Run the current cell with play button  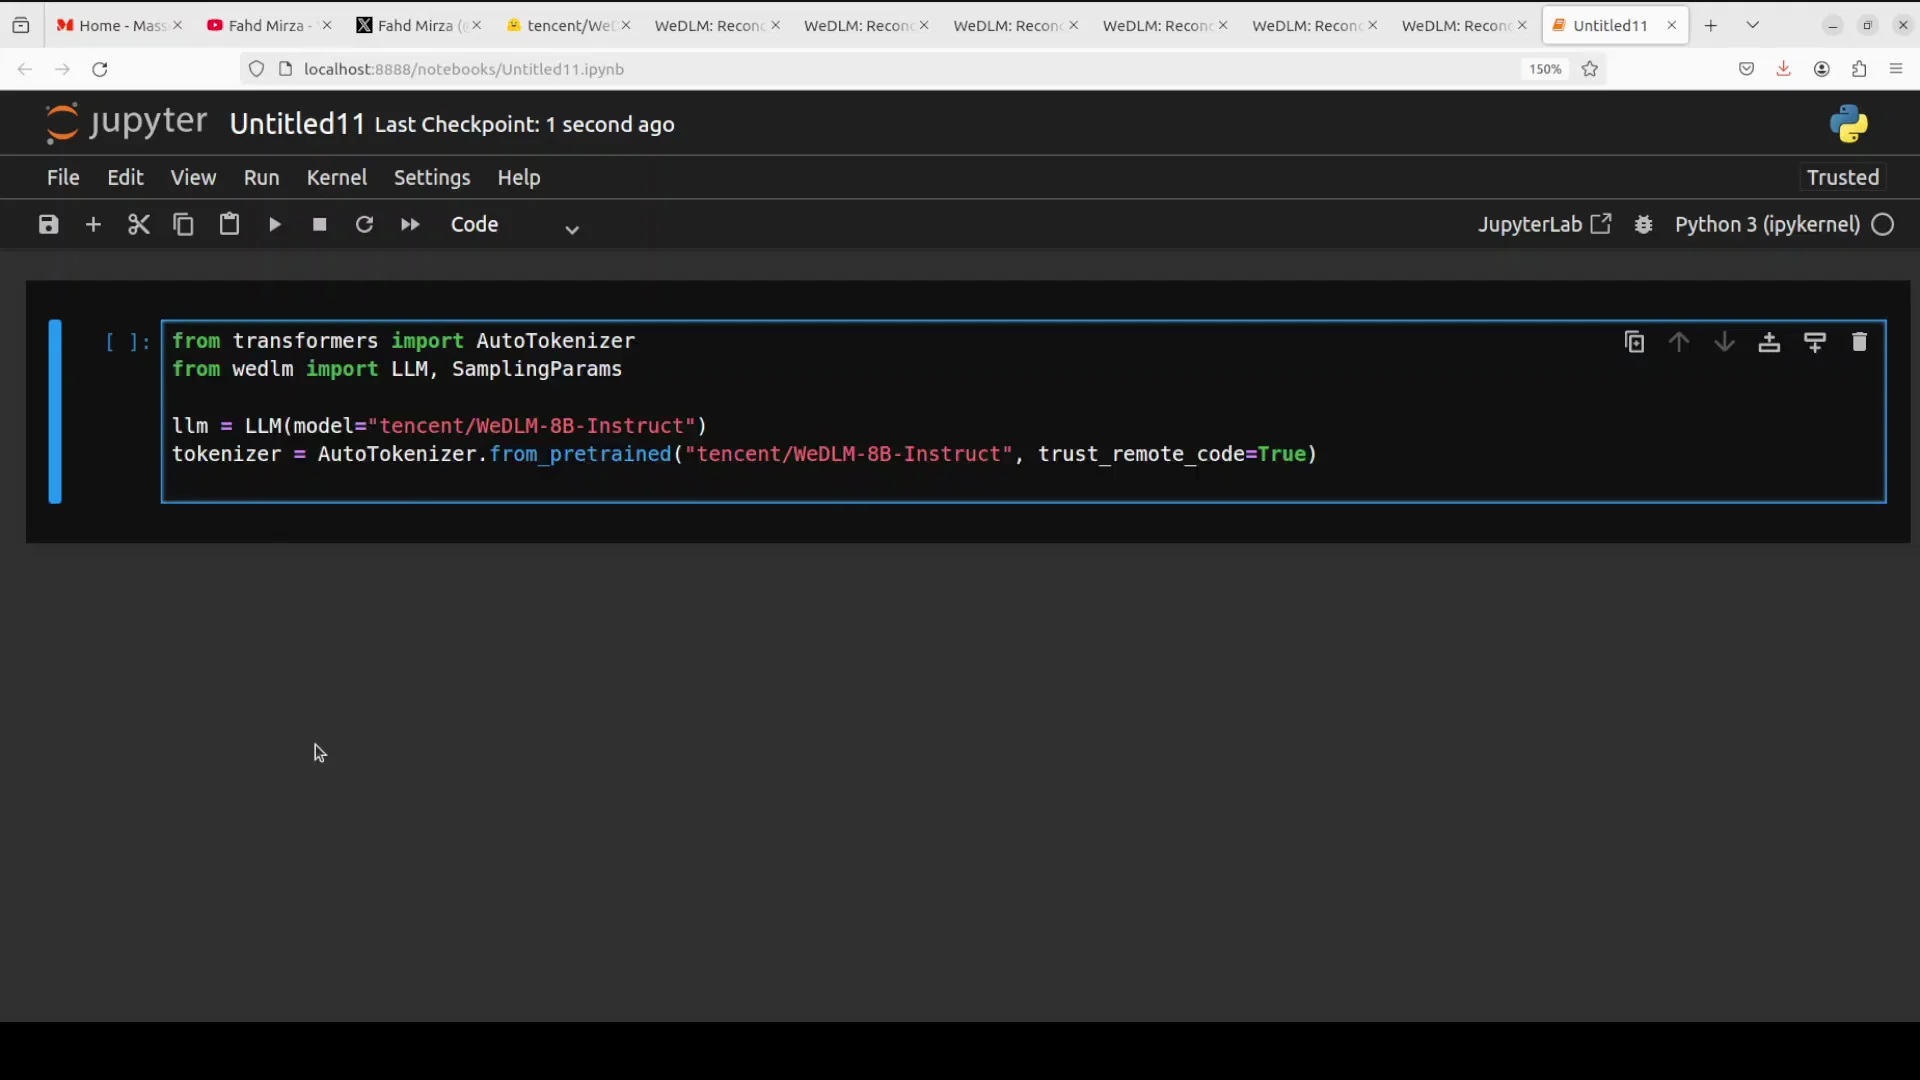274,224
